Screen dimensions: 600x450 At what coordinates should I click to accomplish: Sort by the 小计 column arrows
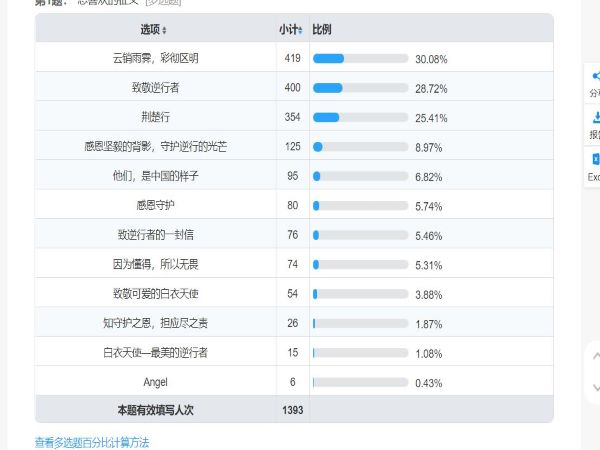tap(300, 30)
